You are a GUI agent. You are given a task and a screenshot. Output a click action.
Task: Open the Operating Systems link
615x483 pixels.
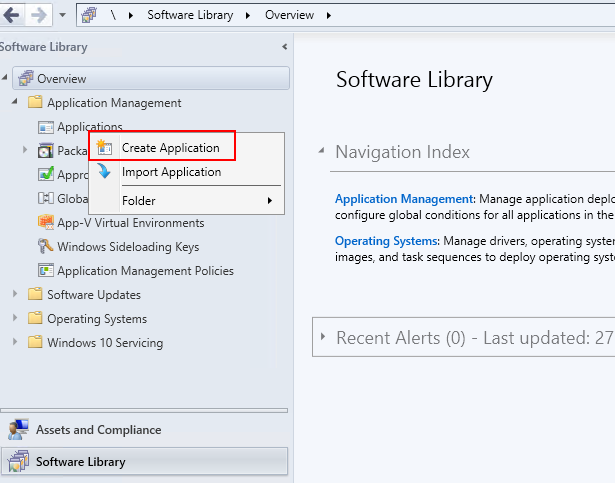(386, 241)
